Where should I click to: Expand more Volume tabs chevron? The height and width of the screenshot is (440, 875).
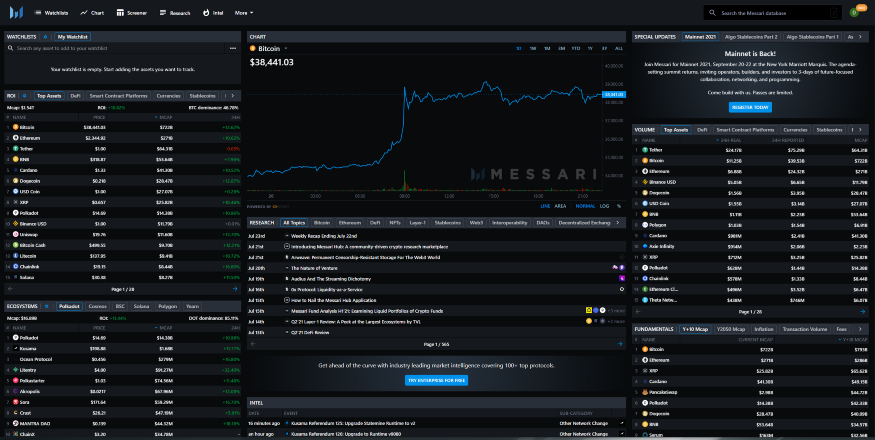click(862, 130)
